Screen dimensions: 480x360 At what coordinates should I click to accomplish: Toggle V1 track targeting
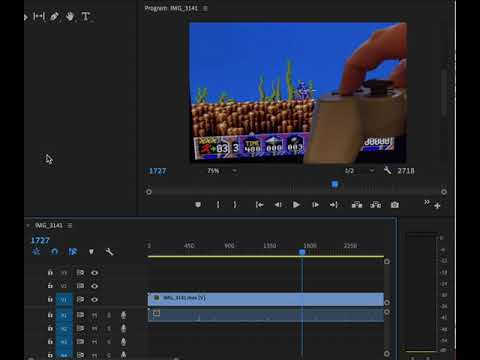pos(64,299)
